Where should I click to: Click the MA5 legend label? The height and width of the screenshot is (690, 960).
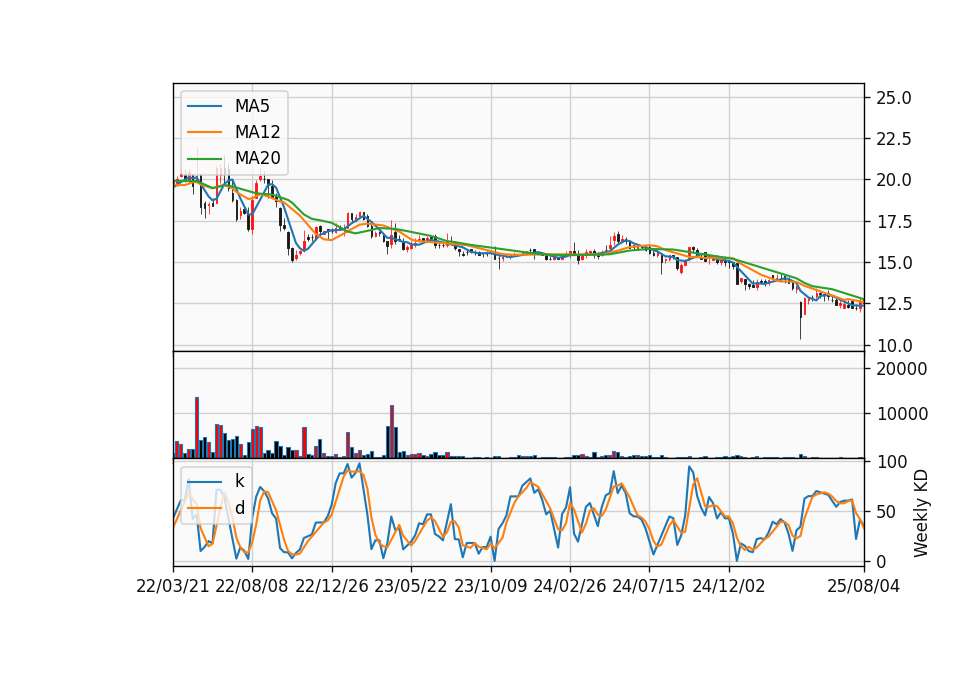[x=252, y=106]
